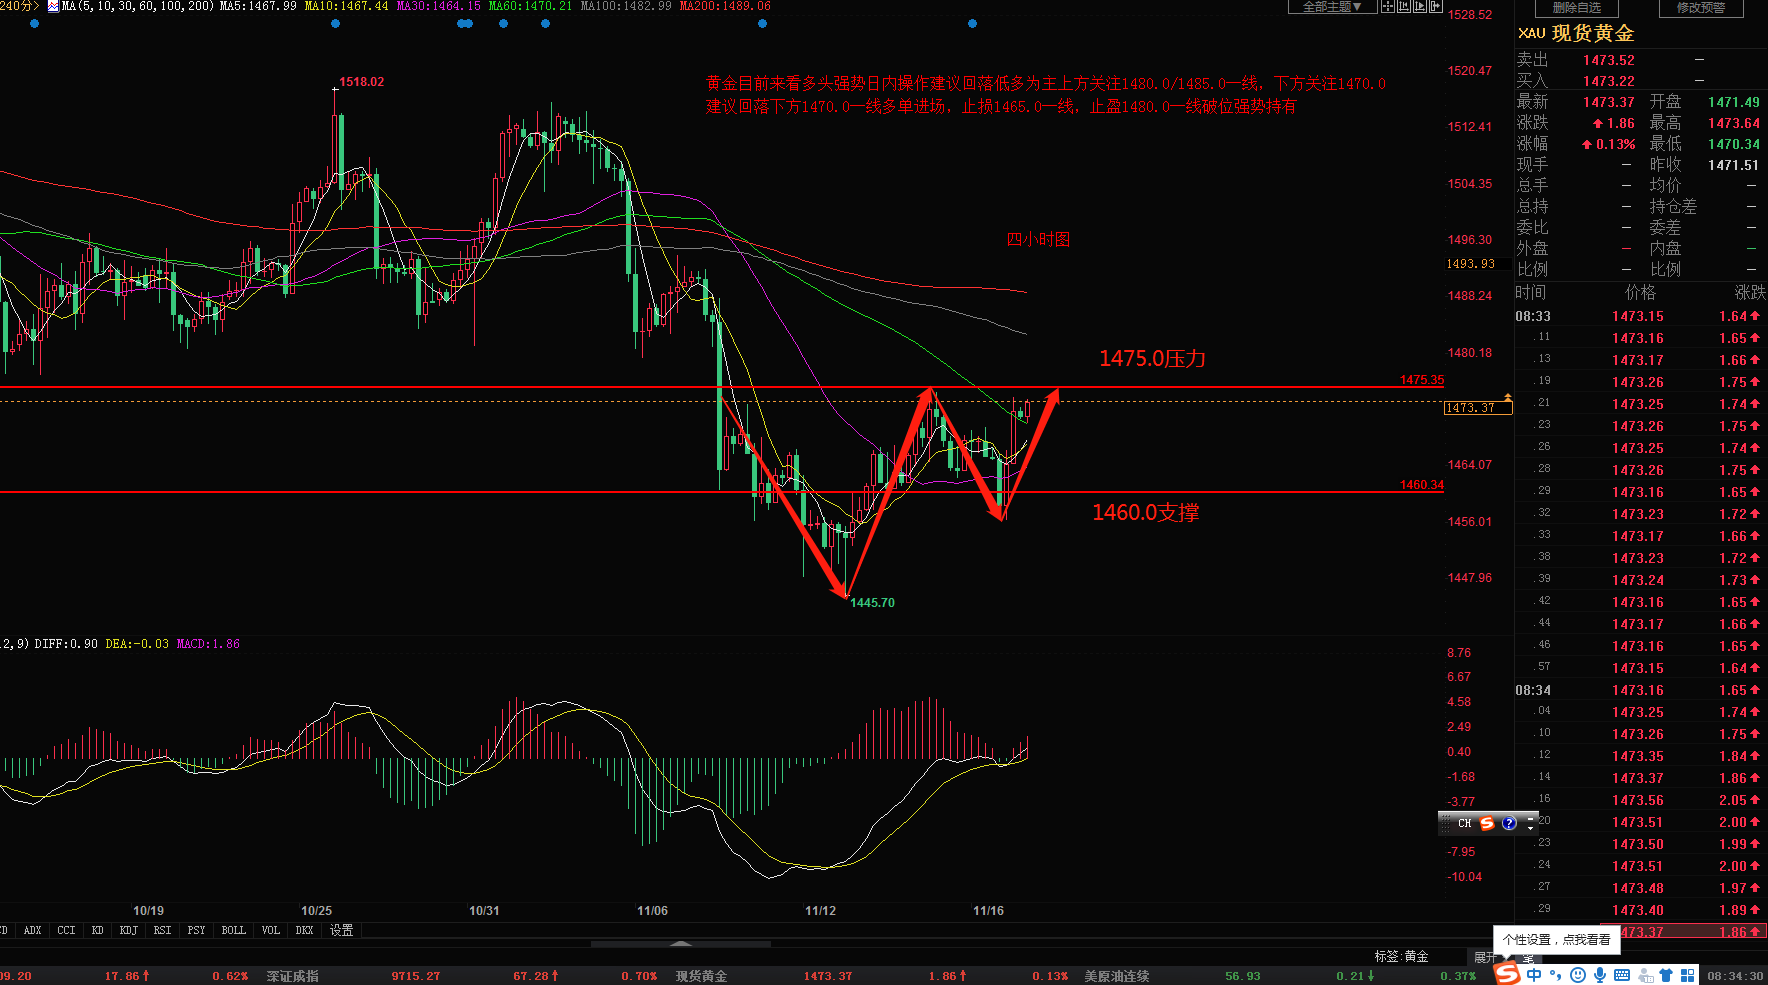The height and width of the screenshot is (985, 1768).
Task: Click the 11/12 date on time axis
Action: tap(820, 911)
